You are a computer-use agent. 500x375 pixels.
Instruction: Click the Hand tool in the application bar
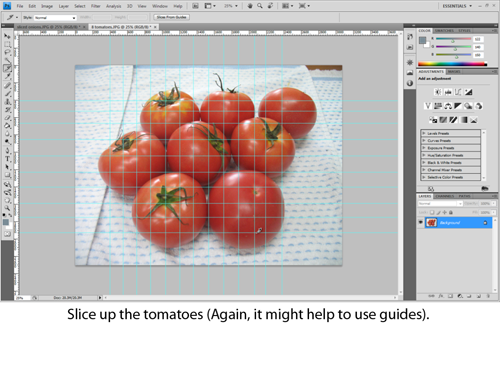coord(250,6)
